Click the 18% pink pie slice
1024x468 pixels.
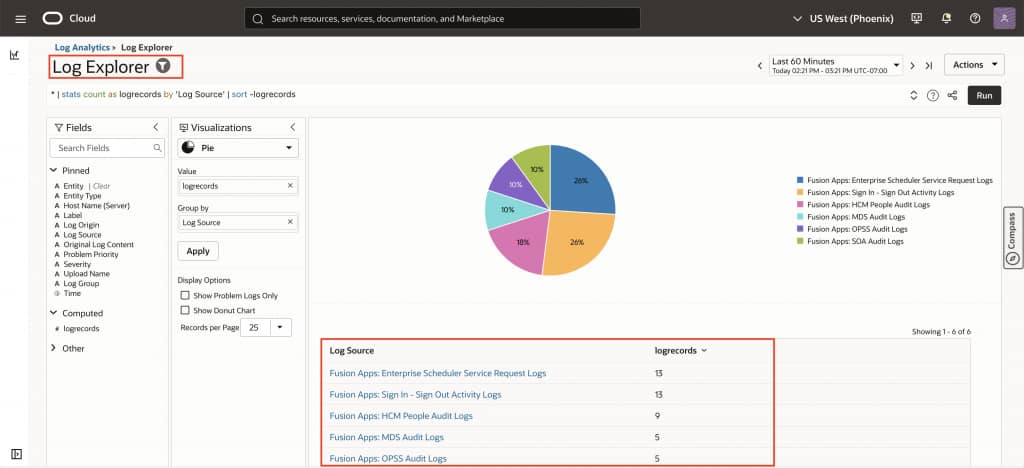point(522,242)
